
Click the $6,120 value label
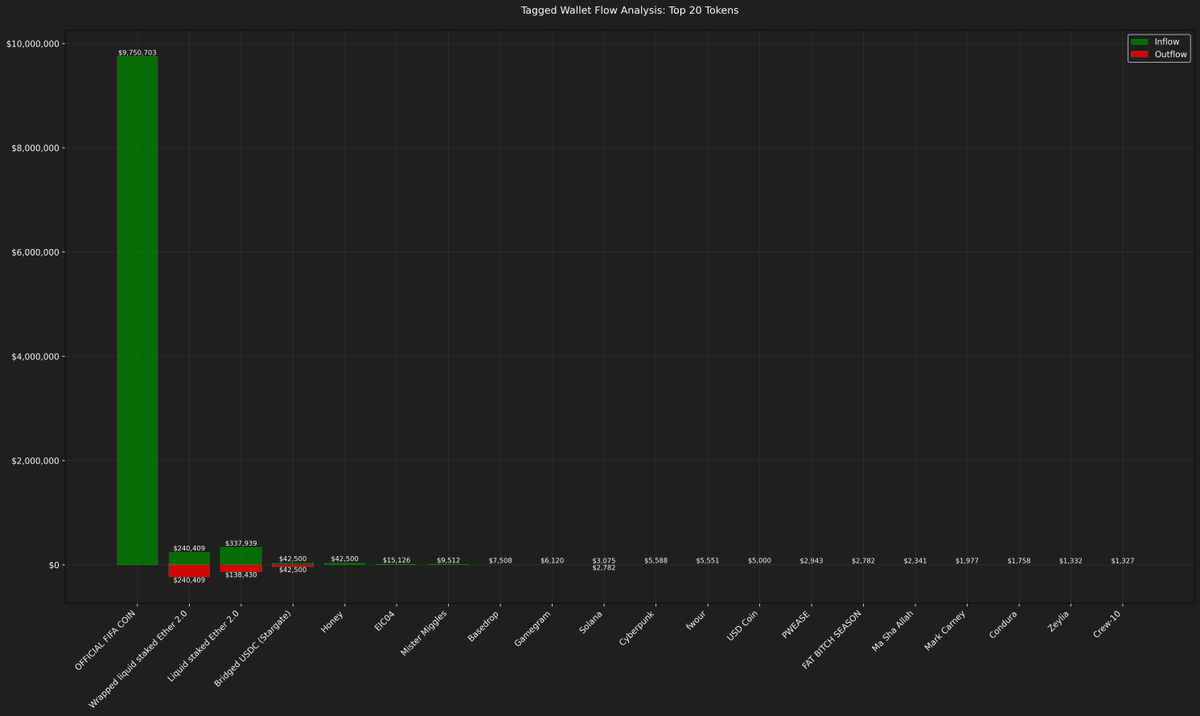tap(553, 560)
